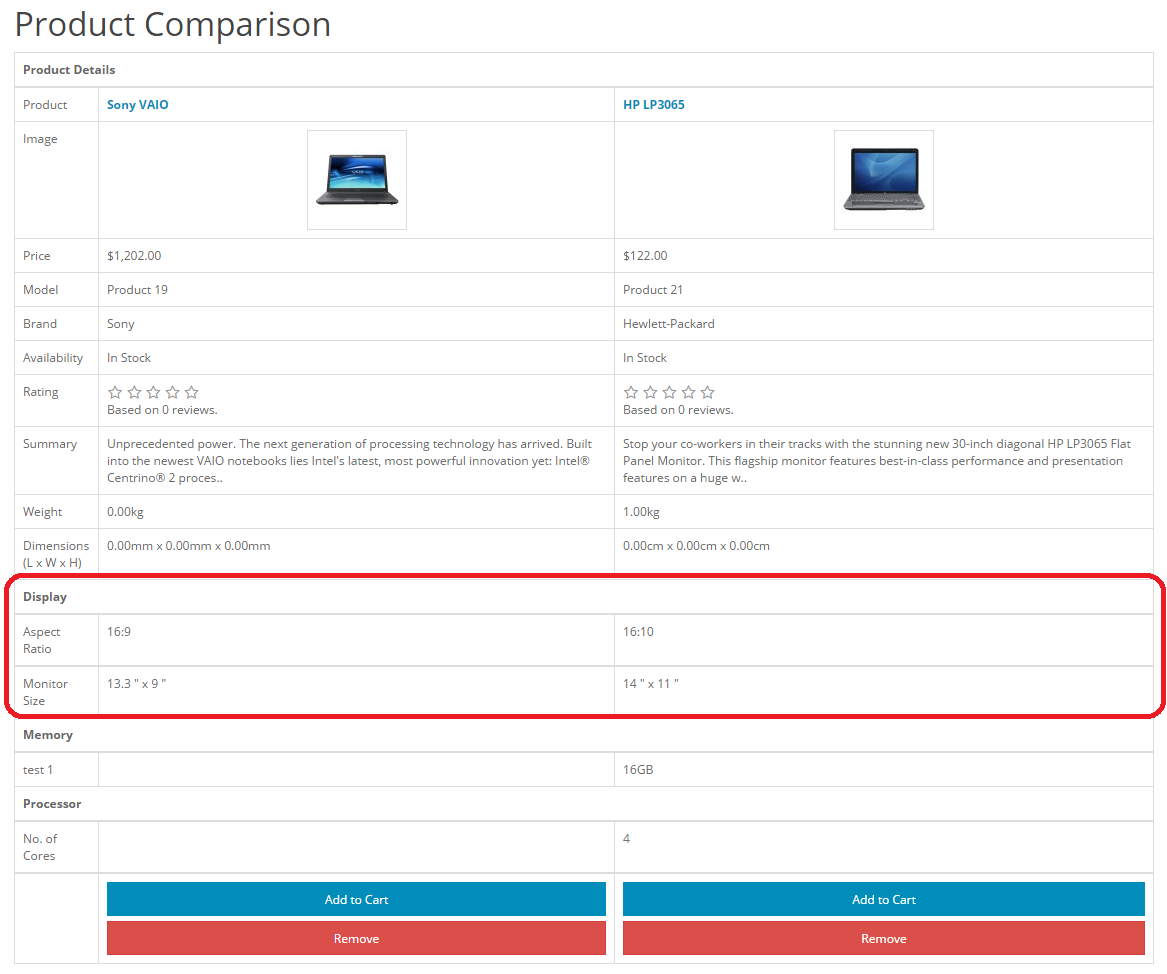Click the Dimensions (L x W x H) label
1167x974 pixels.
56,554
